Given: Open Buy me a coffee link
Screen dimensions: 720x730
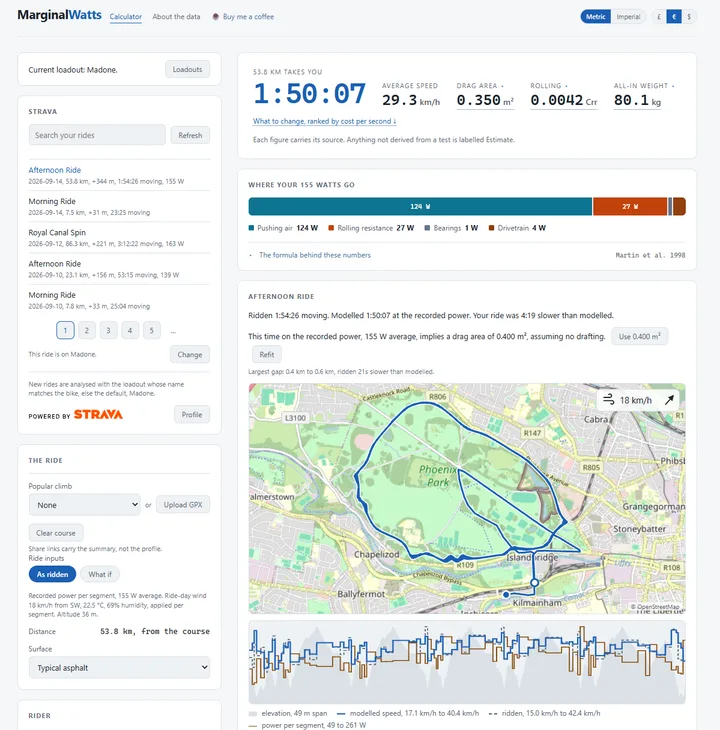Looking at the screenshot, I should click(248, 17).
